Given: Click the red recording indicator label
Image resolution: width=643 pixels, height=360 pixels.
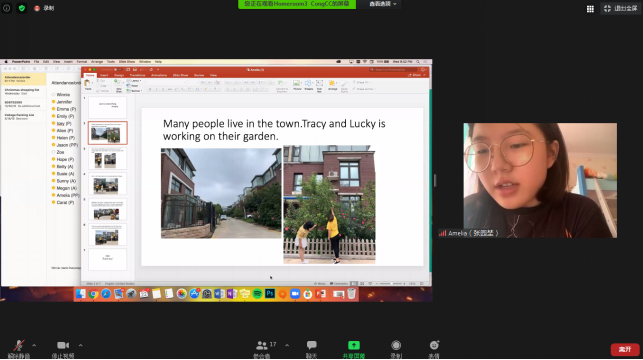Looking at the screenshot, I should coord(44,8).
